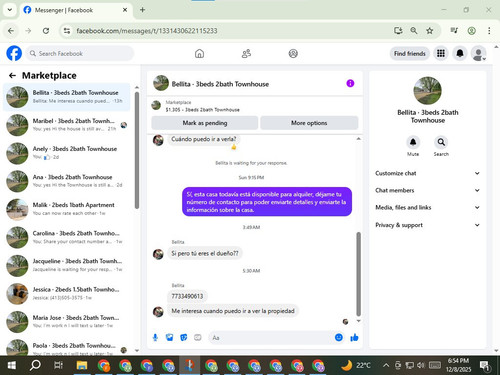Open the weather widget showing 22°C

click(356, 365)
